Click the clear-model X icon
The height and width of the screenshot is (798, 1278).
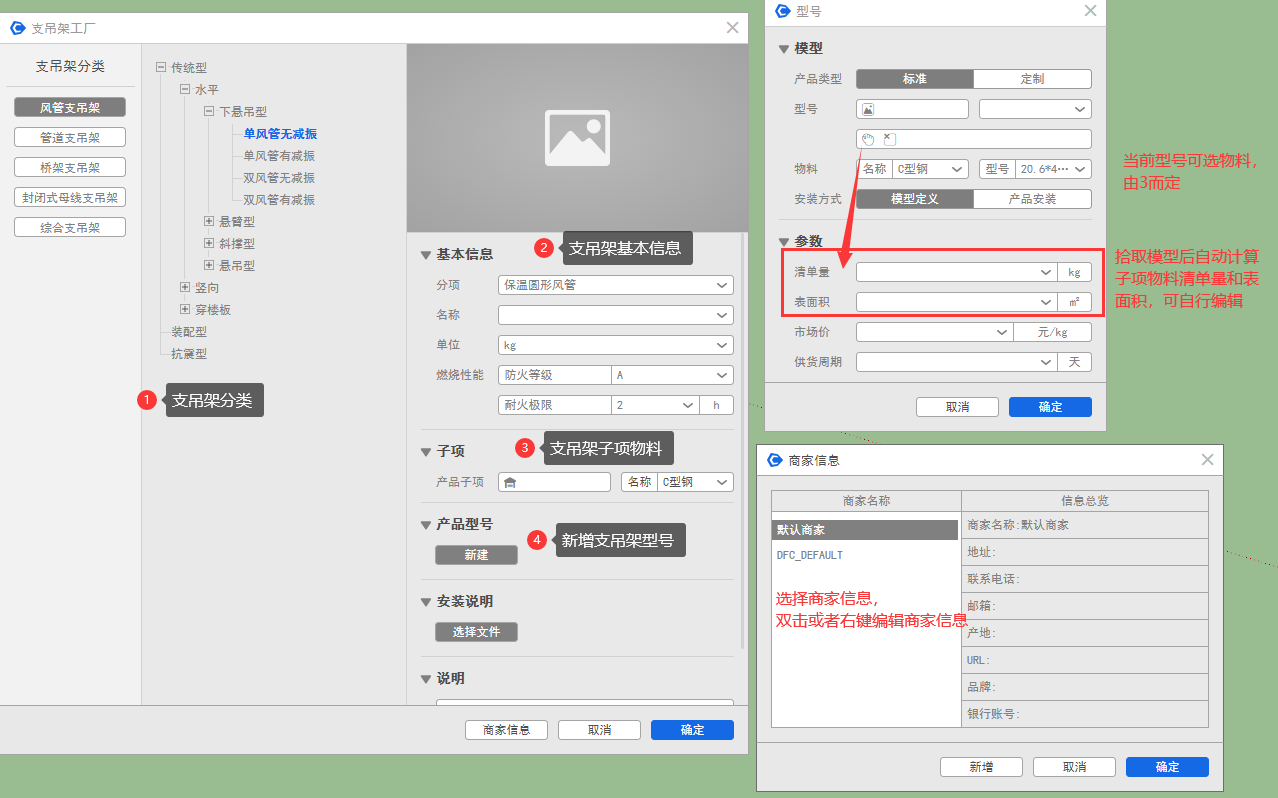click(889, 139)
